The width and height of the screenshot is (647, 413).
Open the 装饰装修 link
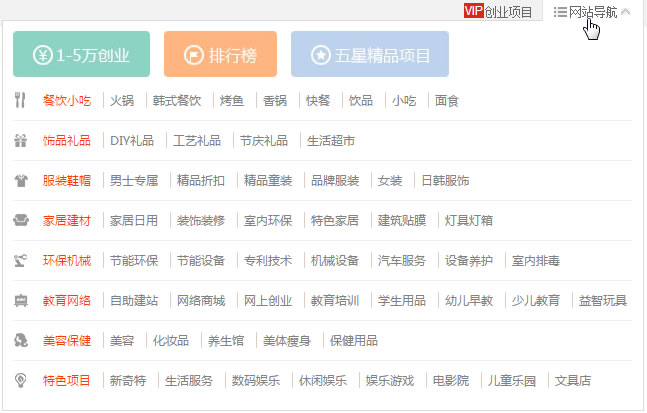[x=201, y=220]
